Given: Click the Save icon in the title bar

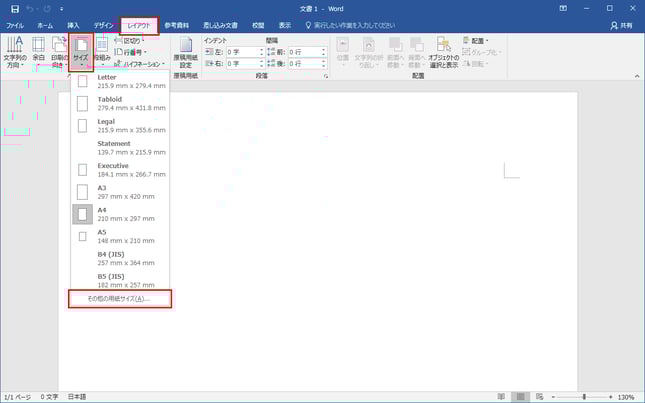Looking at the screenshot, I should (x=15, y=9).
